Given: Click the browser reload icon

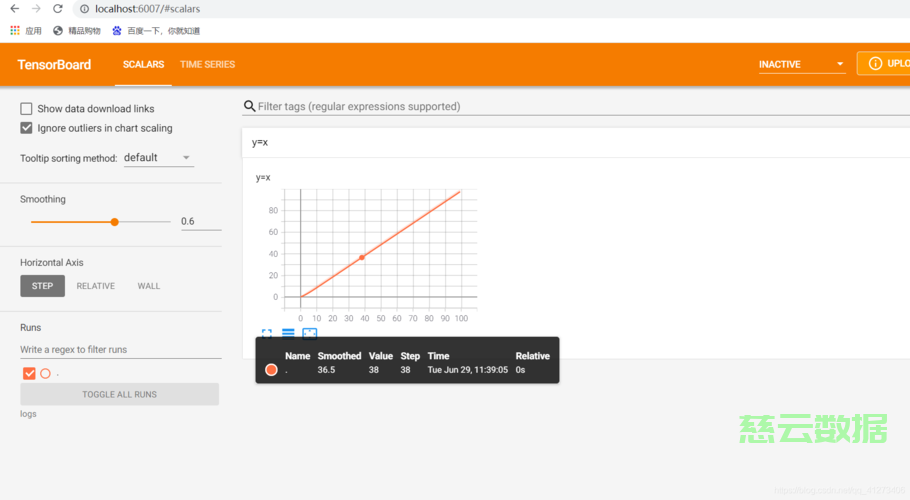Looking at the screenshot, I should click(x=58, y=9).
